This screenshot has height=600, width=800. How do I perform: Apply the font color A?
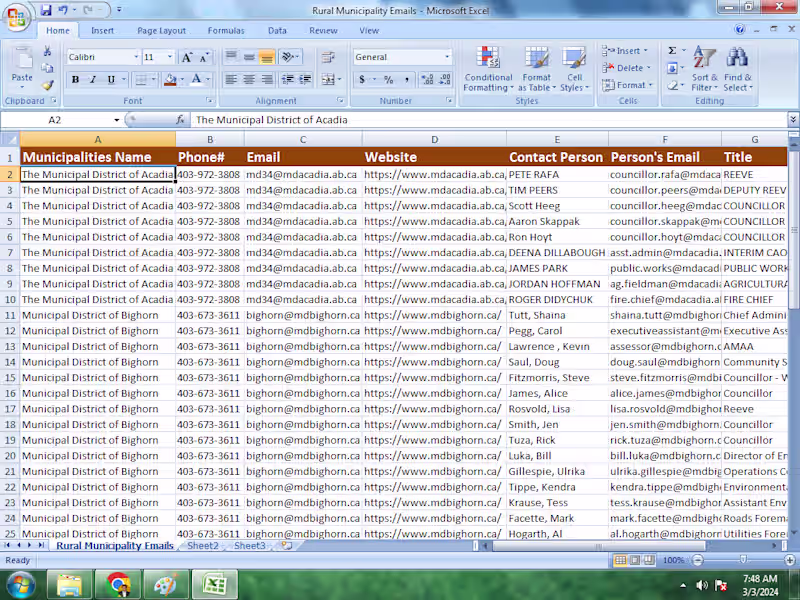(196, 80)
